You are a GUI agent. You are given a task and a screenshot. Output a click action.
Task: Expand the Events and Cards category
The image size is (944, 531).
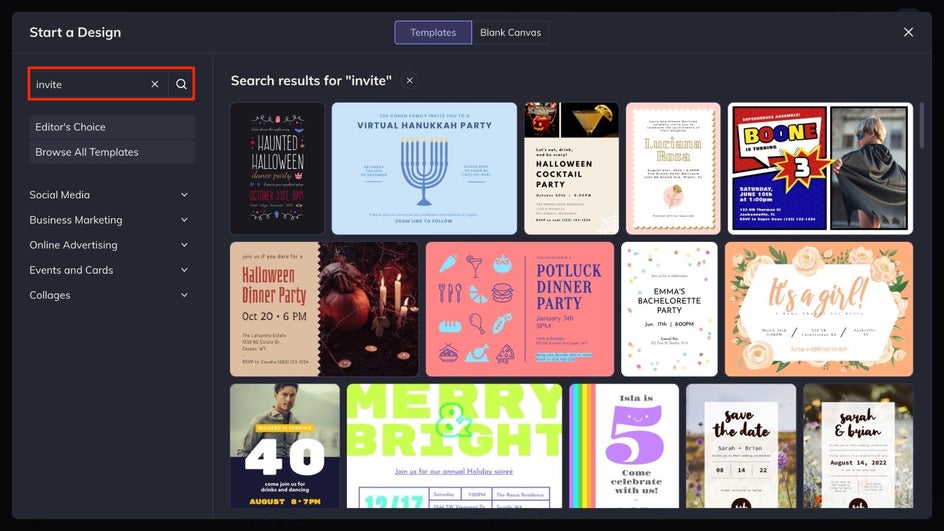108,270
